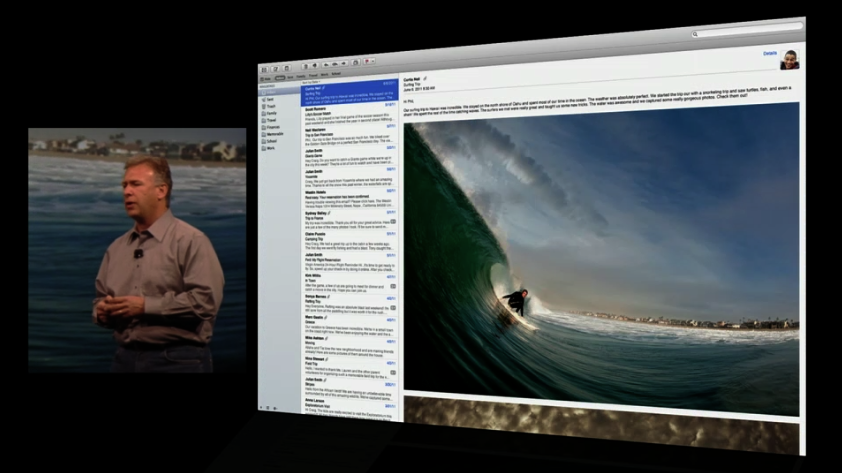
Task: Click the Flag toolbar icon
Action: click(368, 62)
